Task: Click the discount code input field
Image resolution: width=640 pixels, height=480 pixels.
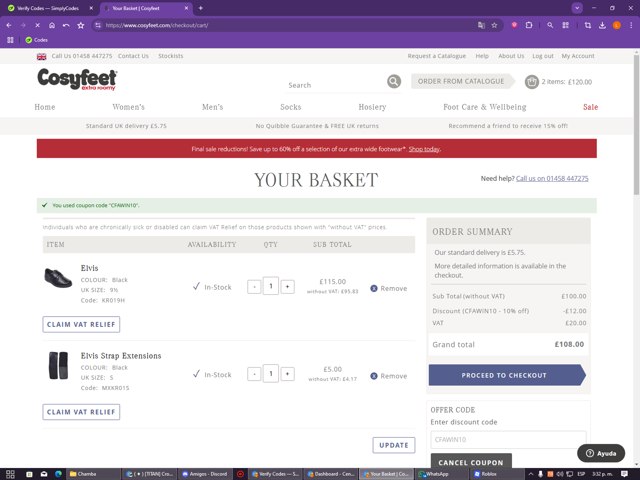Action: 508,440
